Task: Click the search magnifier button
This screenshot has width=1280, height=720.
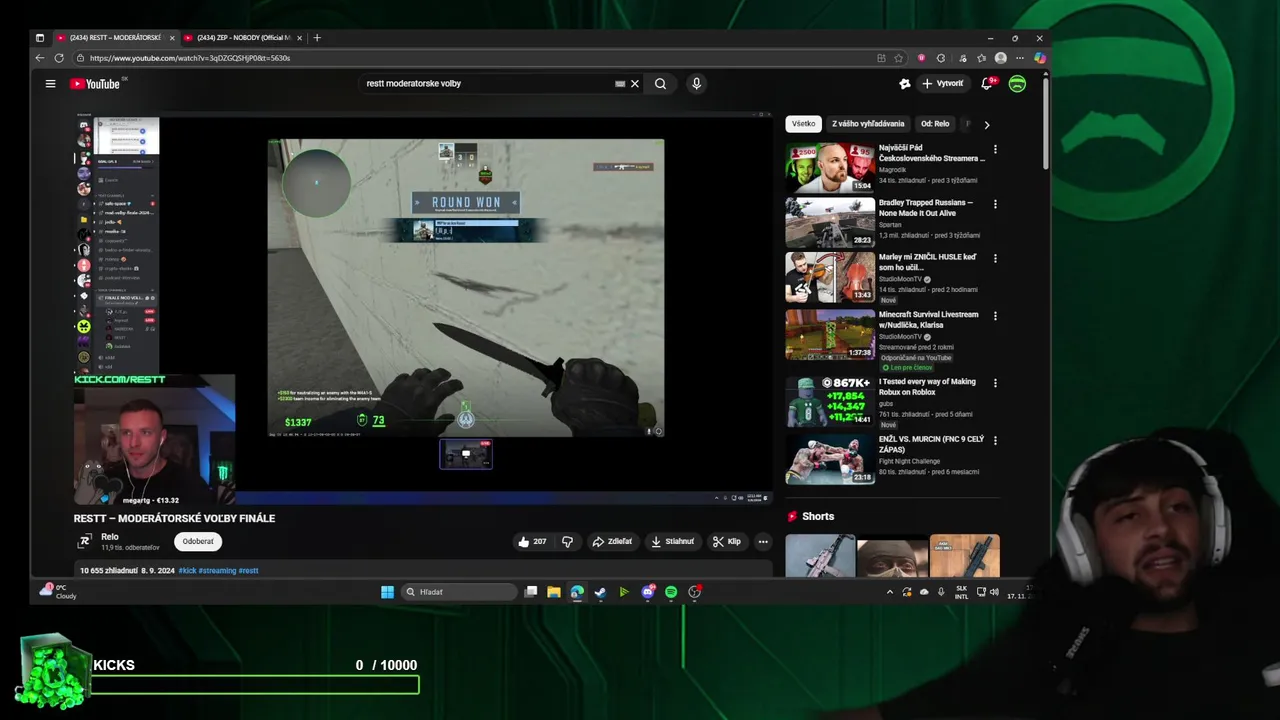Action: pyautogui.click(x=660, y=84)
